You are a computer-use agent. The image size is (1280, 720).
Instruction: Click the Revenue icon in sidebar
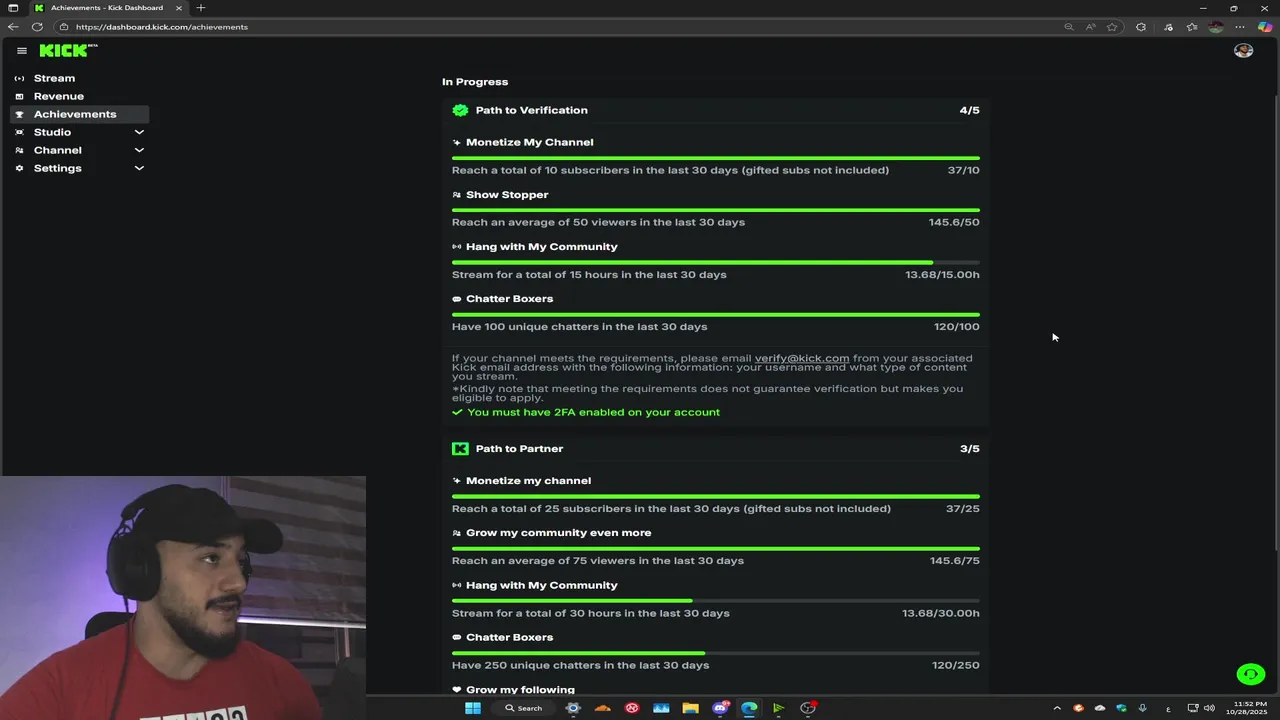(19, 96)
